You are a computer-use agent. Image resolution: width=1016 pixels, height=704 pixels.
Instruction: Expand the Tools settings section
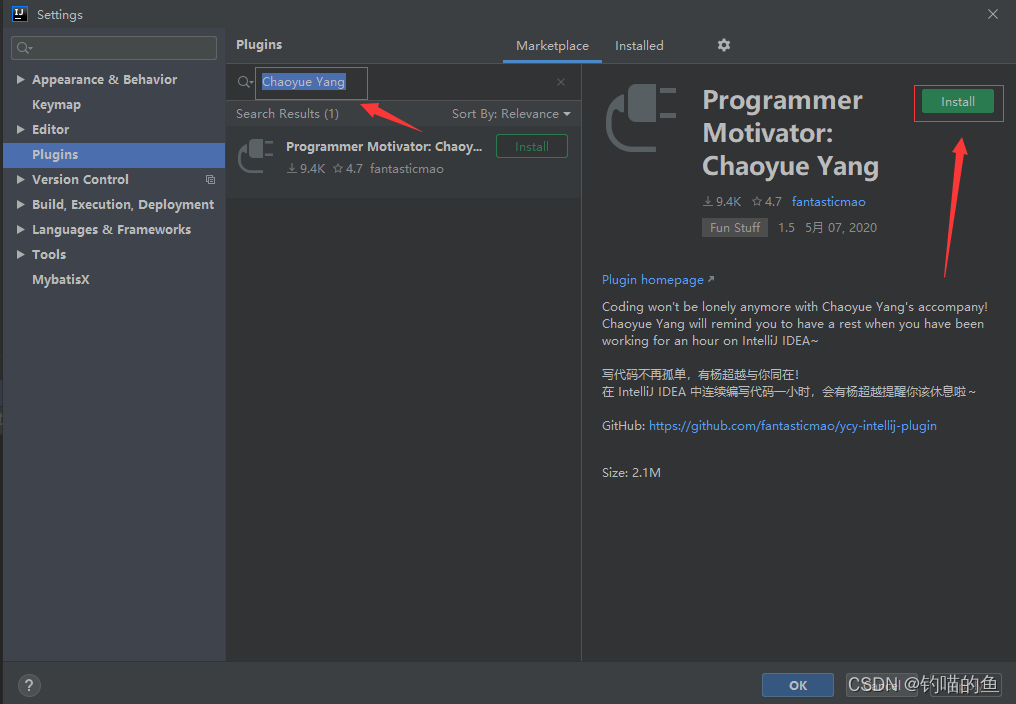pos(21,254)
